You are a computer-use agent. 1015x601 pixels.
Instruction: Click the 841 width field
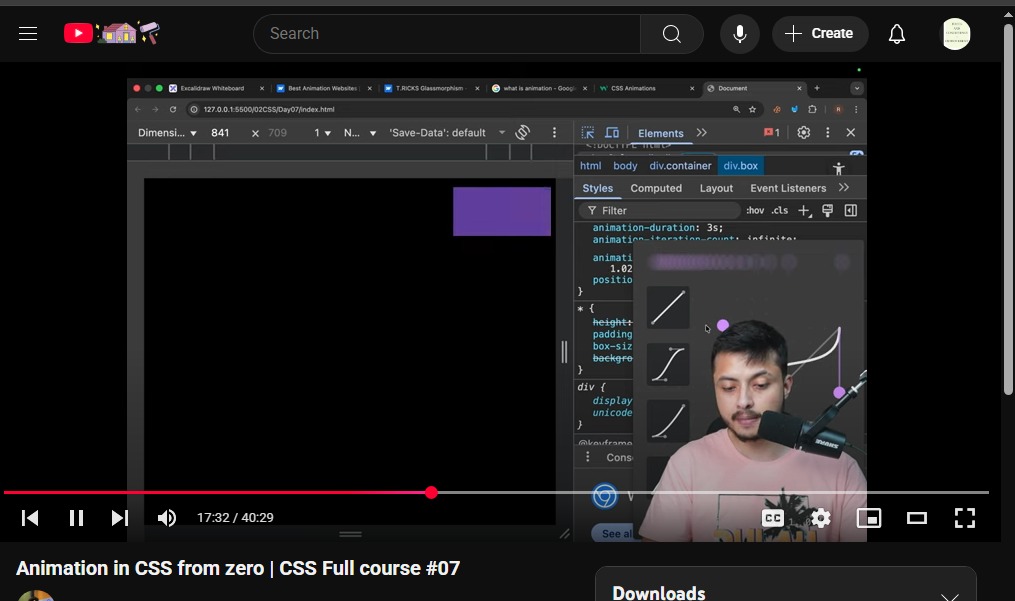[x=220, y=133]
